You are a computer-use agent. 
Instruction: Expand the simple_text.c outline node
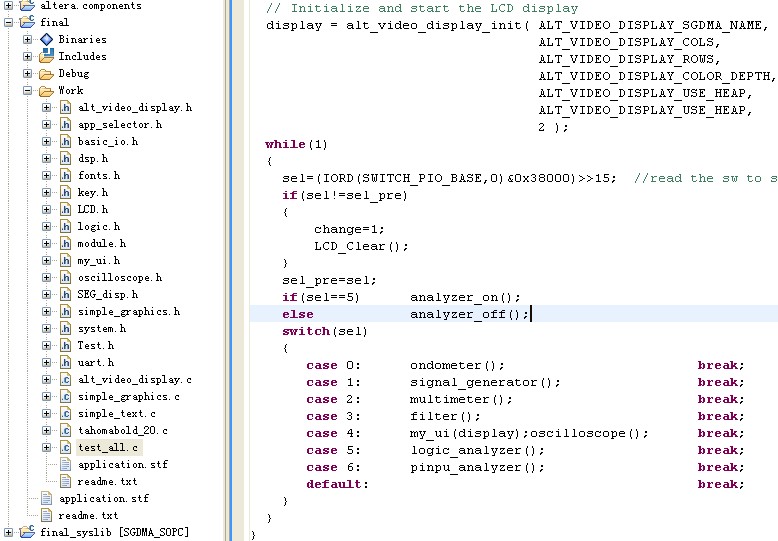click(x=47, y=413)
